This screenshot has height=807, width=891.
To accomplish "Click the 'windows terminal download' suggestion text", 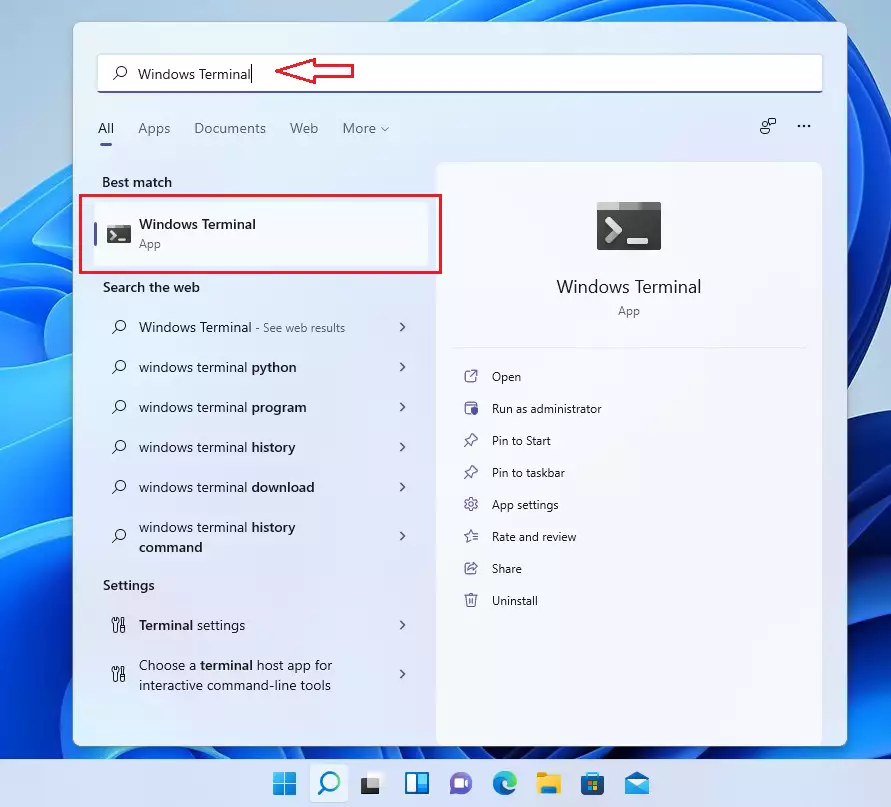I will click(227, 487).
